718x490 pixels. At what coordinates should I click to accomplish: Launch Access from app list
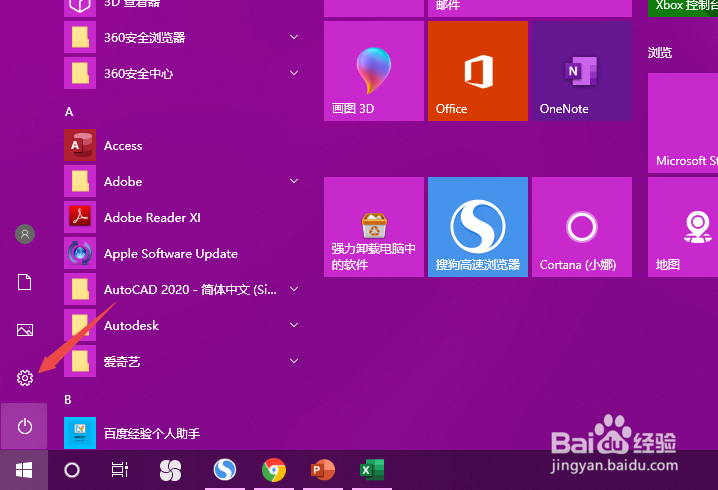coord(183,145)
